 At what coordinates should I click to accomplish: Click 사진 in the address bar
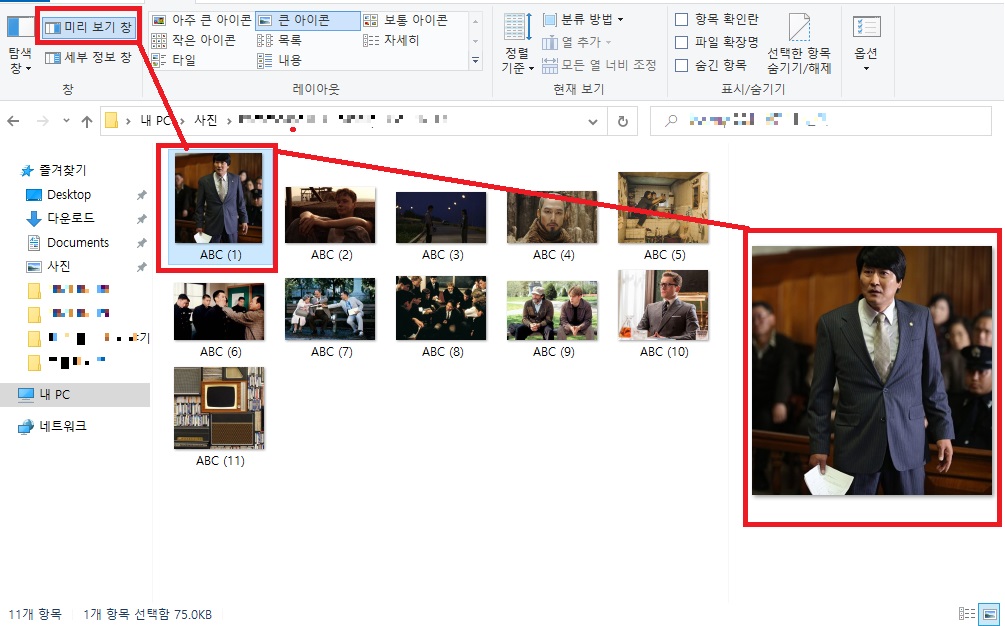[x=206, y=120]
